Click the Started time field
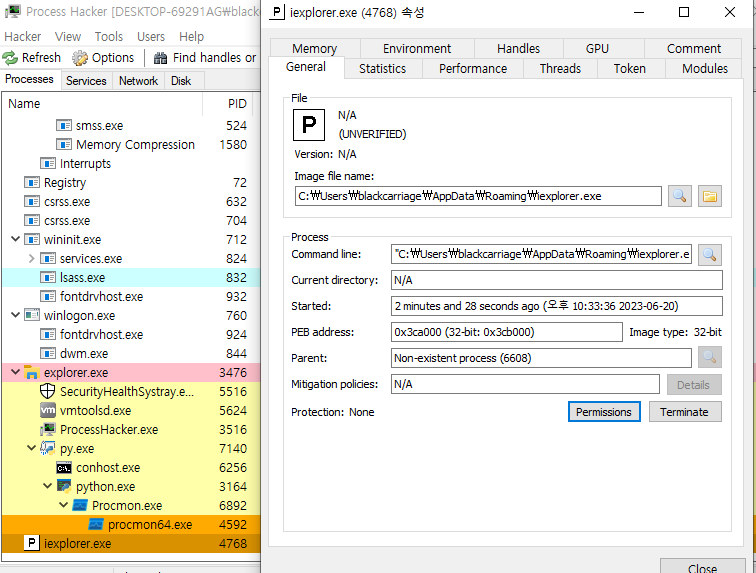This screenshot has width=756, height=573. [x=556, y=306]
